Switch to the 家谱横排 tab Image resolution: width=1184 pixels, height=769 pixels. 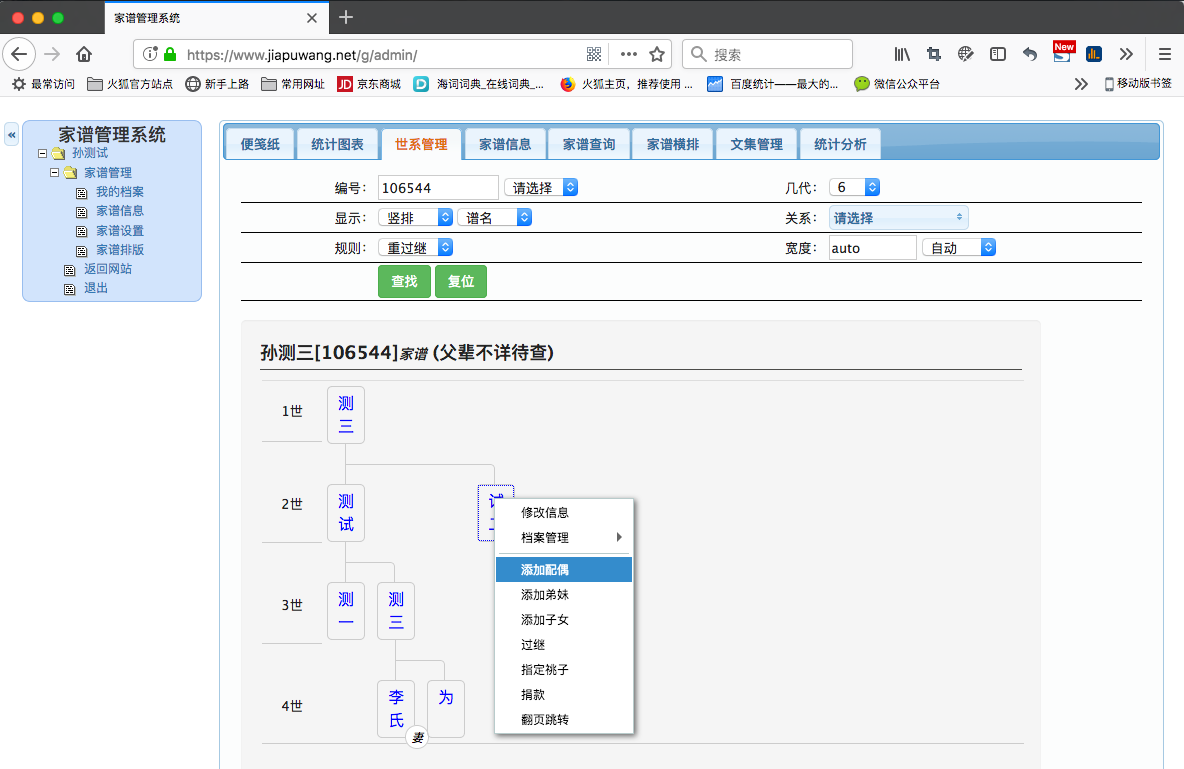coord(673,144)
